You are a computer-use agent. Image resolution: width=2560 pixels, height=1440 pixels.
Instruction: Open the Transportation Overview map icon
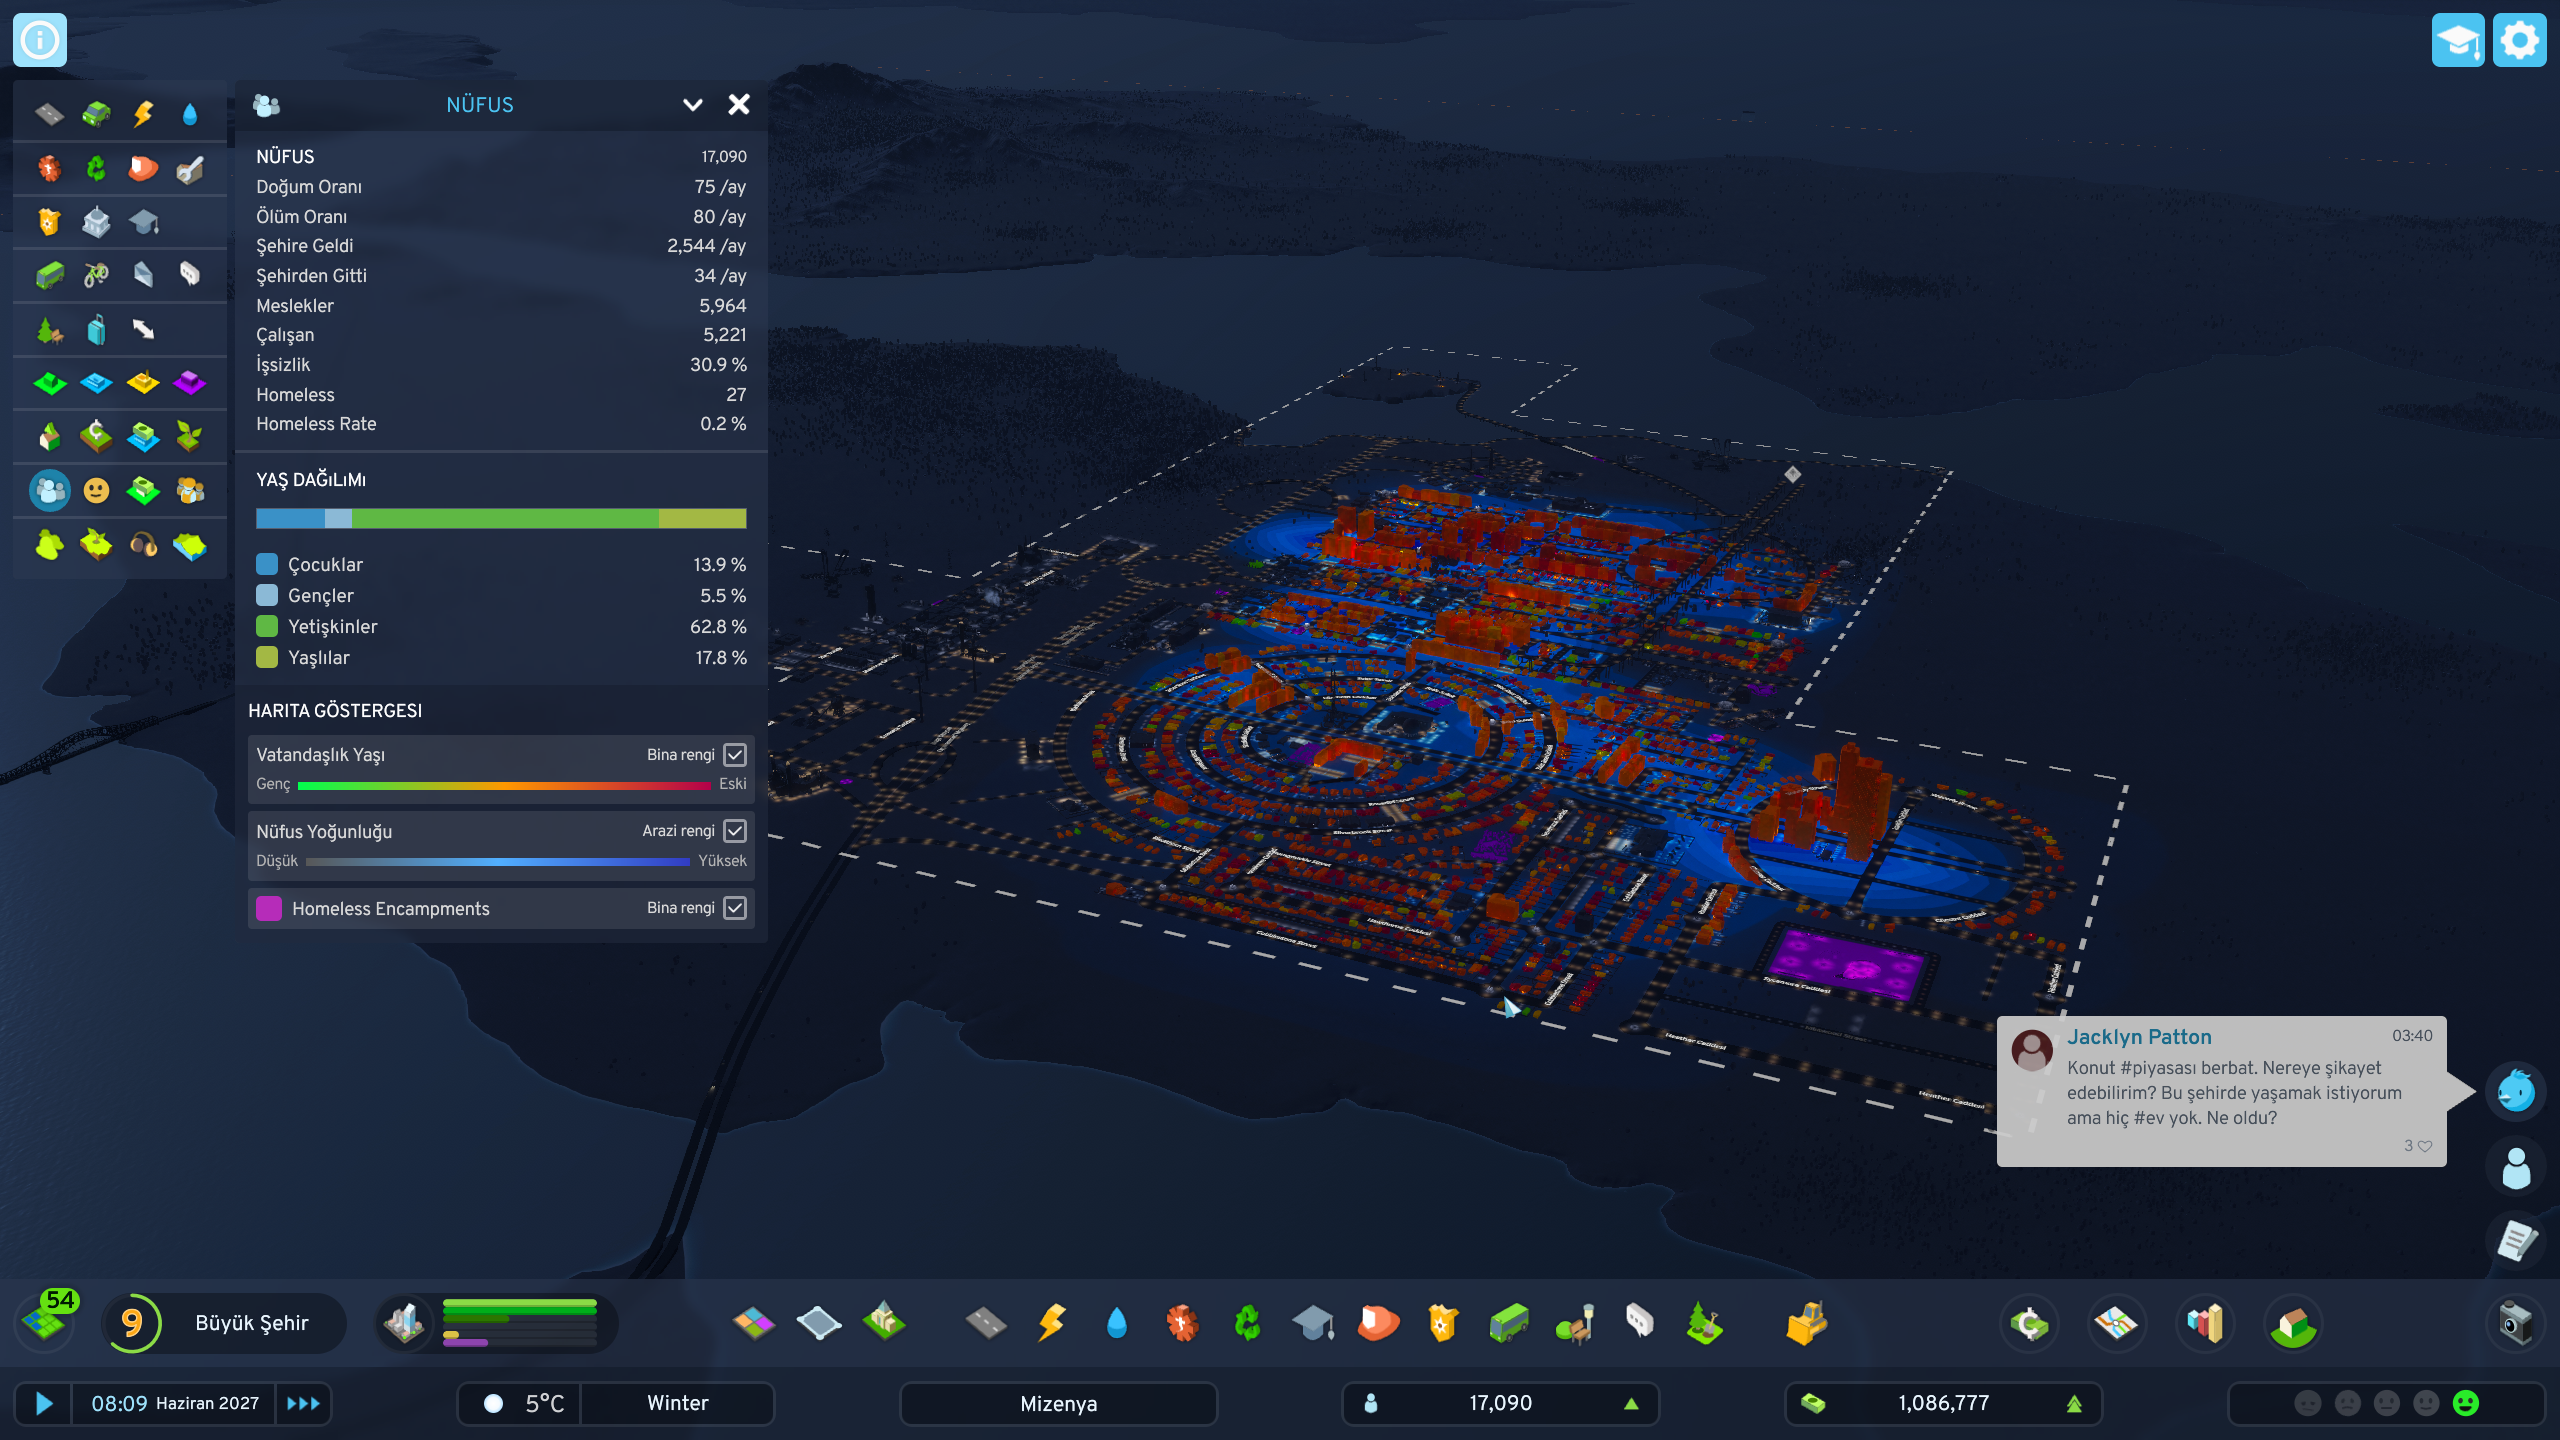pyautogui.click(x=2117, y=1325)
